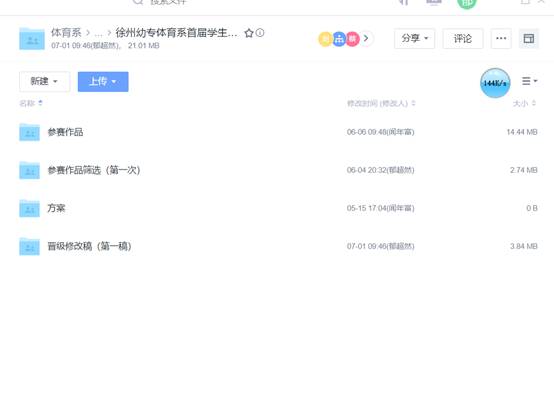This screenshot has width=554, height=394.
Task: Open the 参赛作品筛选（第一次）folder
Action: point(94,170)
